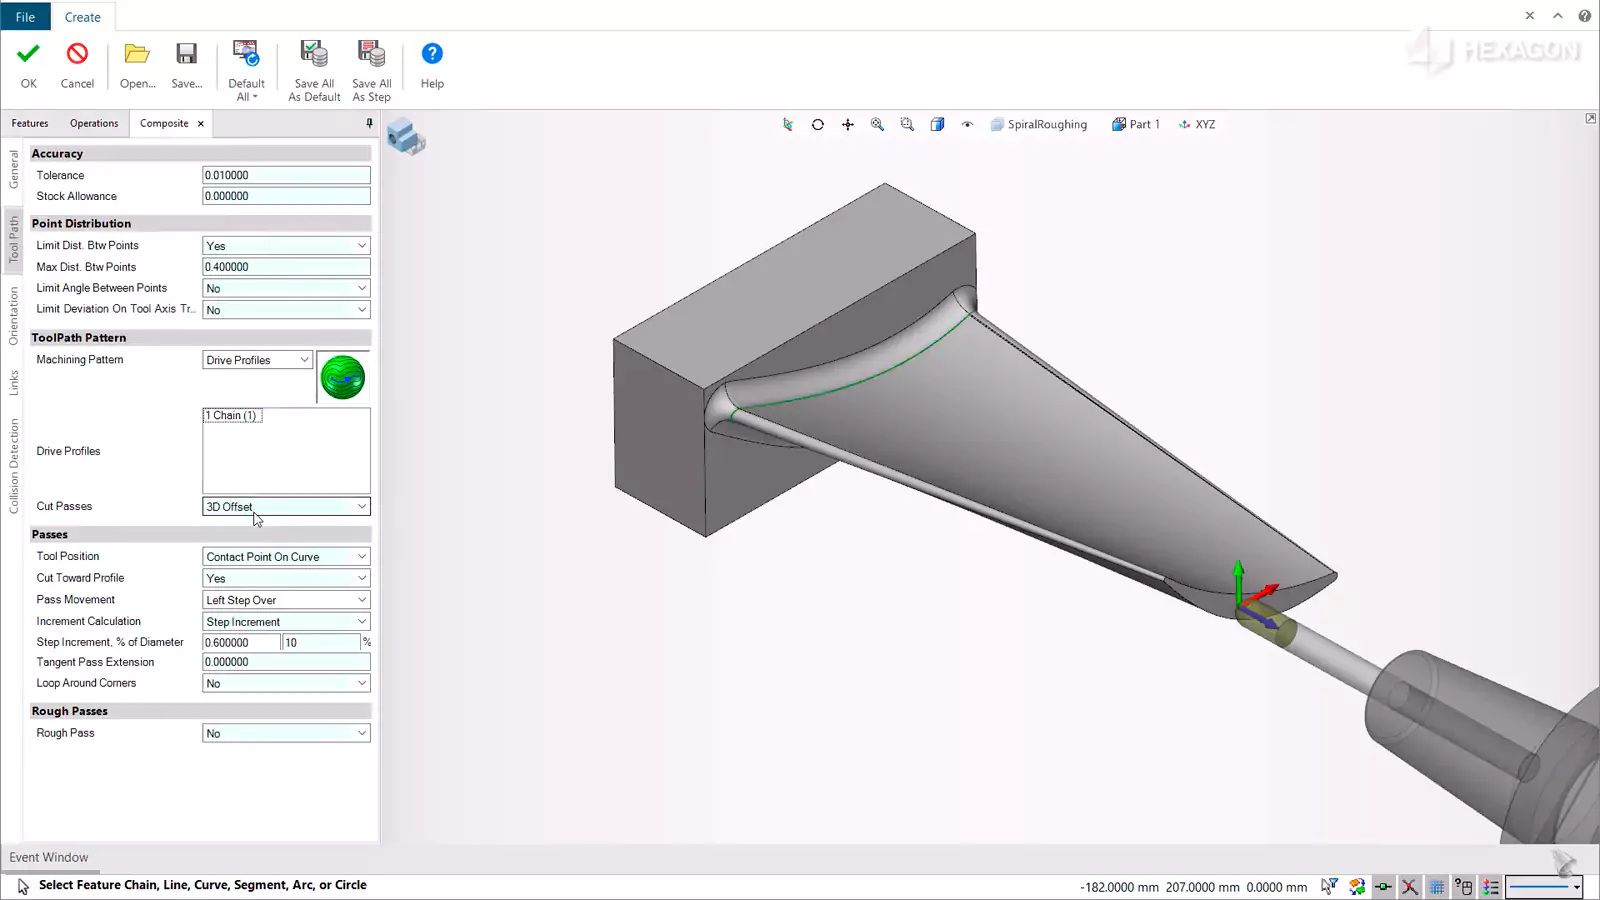
Task: Open Limit Deviation On Tool Axis dropdown
Action: 286,310
